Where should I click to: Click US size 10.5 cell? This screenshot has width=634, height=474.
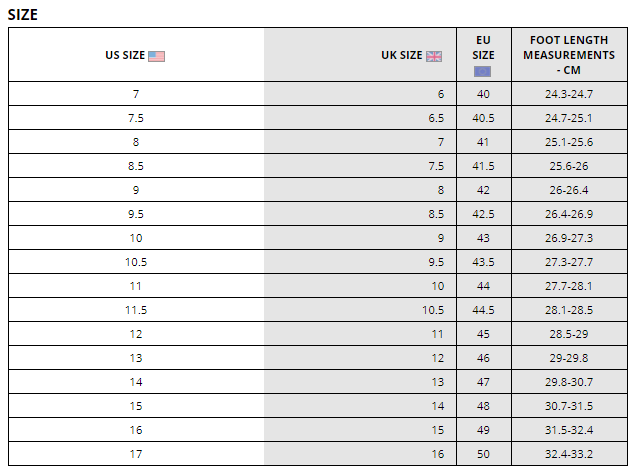(x=136, y=262)
